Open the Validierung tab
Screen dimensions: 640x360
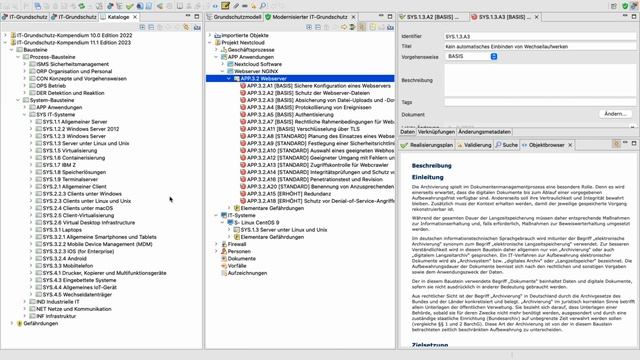(474, 145)
